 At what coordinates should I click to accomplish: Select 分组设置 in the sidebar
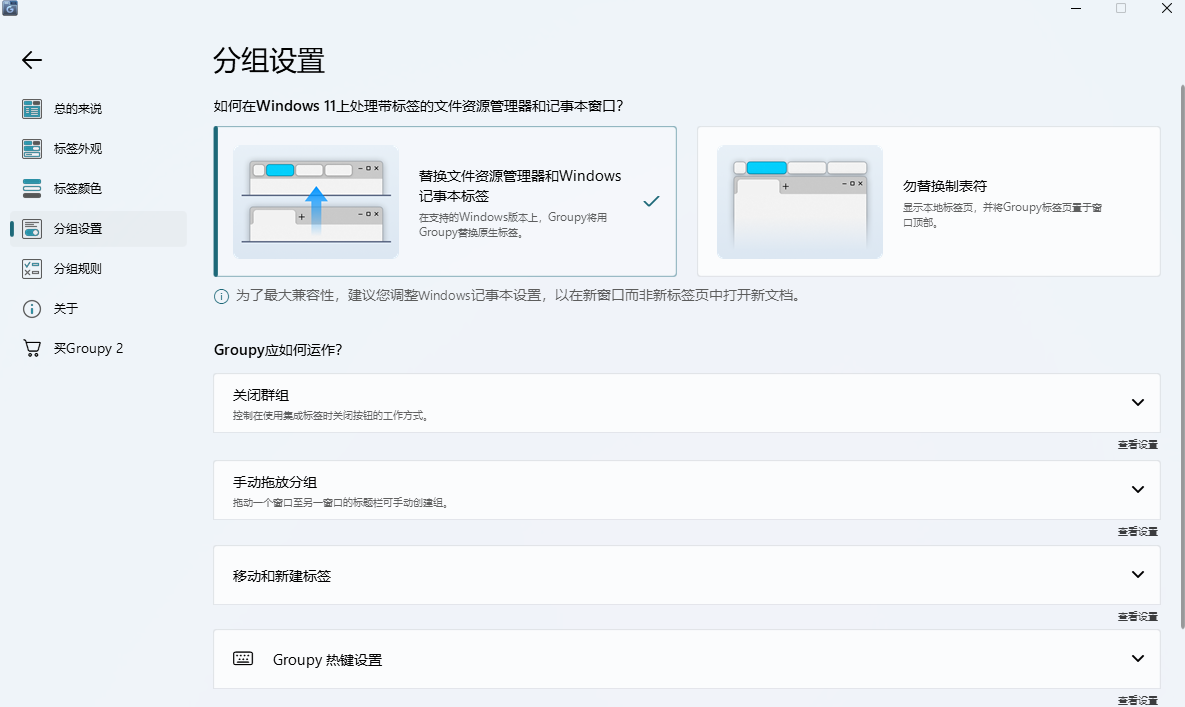[98, 229]
